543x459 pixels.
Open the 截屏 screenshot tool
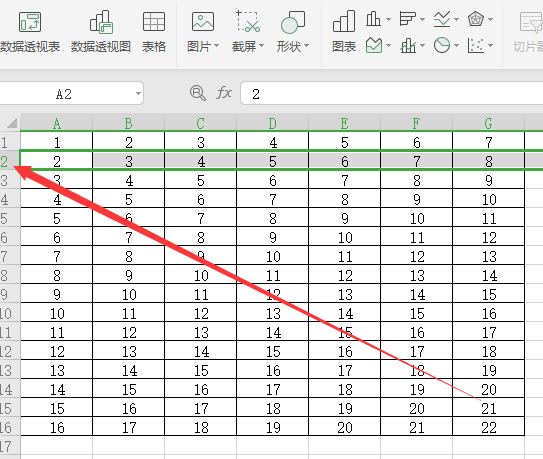pyautogui.click(x=248, y=32)
